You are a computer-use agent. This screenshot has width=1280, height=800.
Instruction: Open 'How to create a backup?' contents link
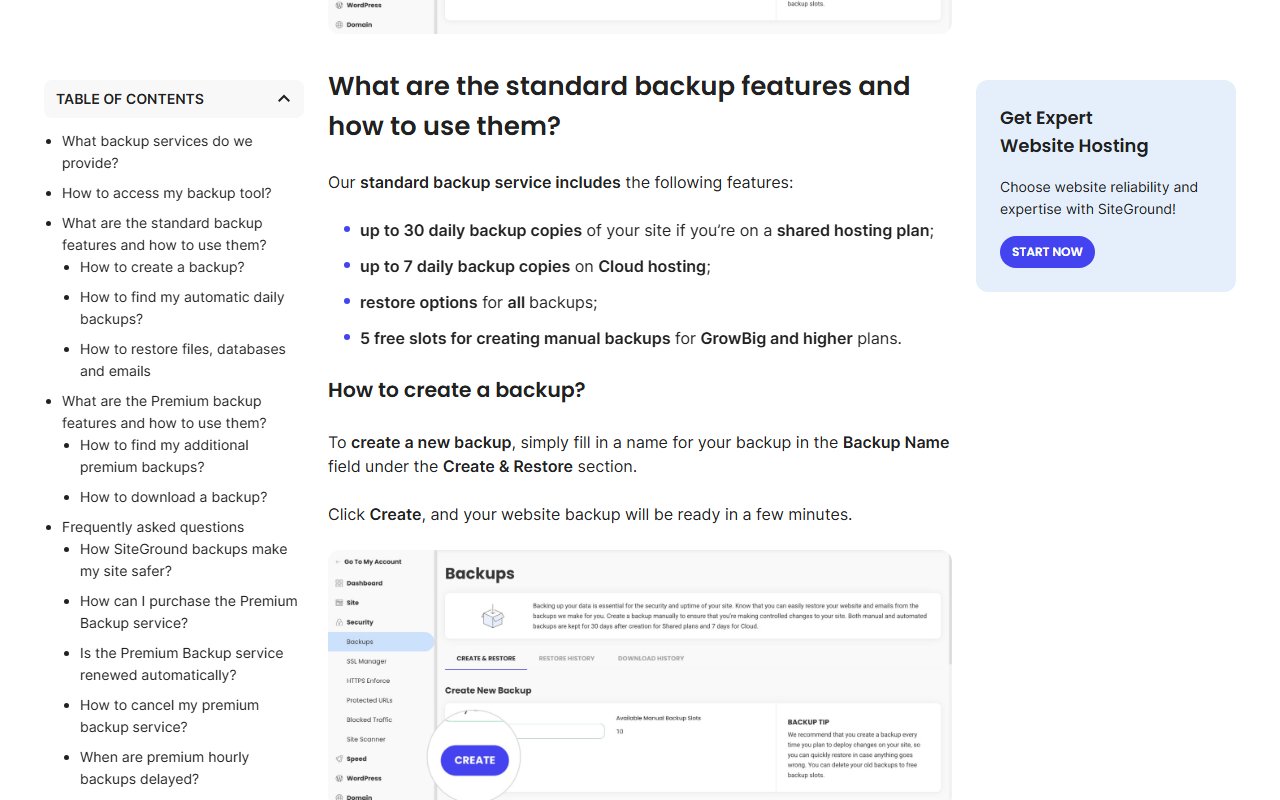point(162,267)
